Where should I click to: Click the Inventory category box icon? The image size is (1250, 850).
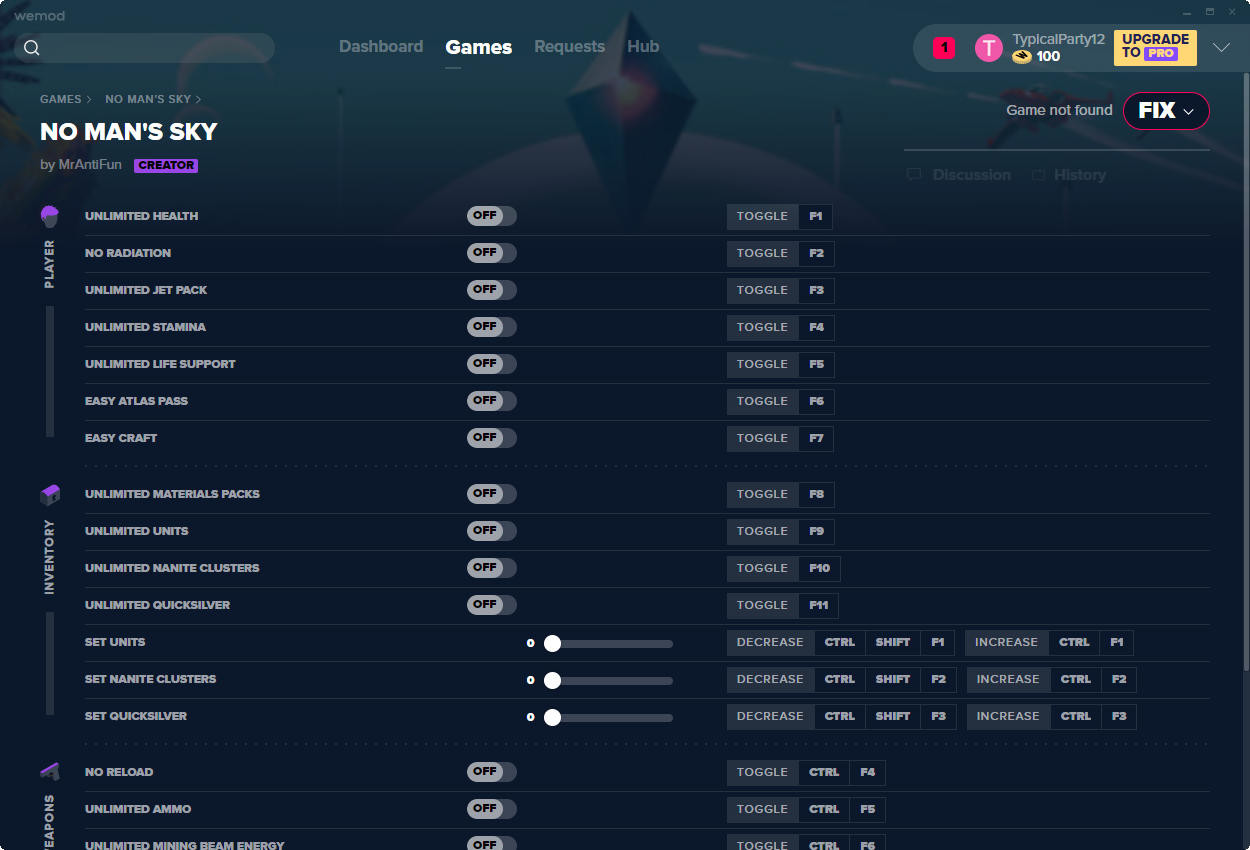pos(50,495)
